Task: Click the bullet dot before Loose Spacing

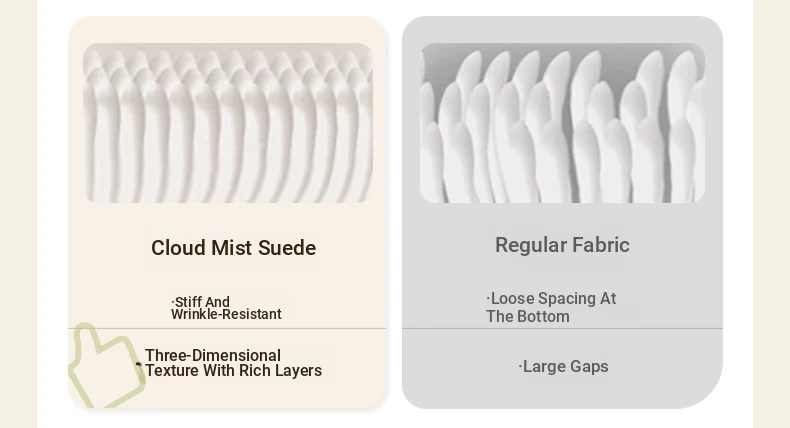Action: [x=488, y=298]
